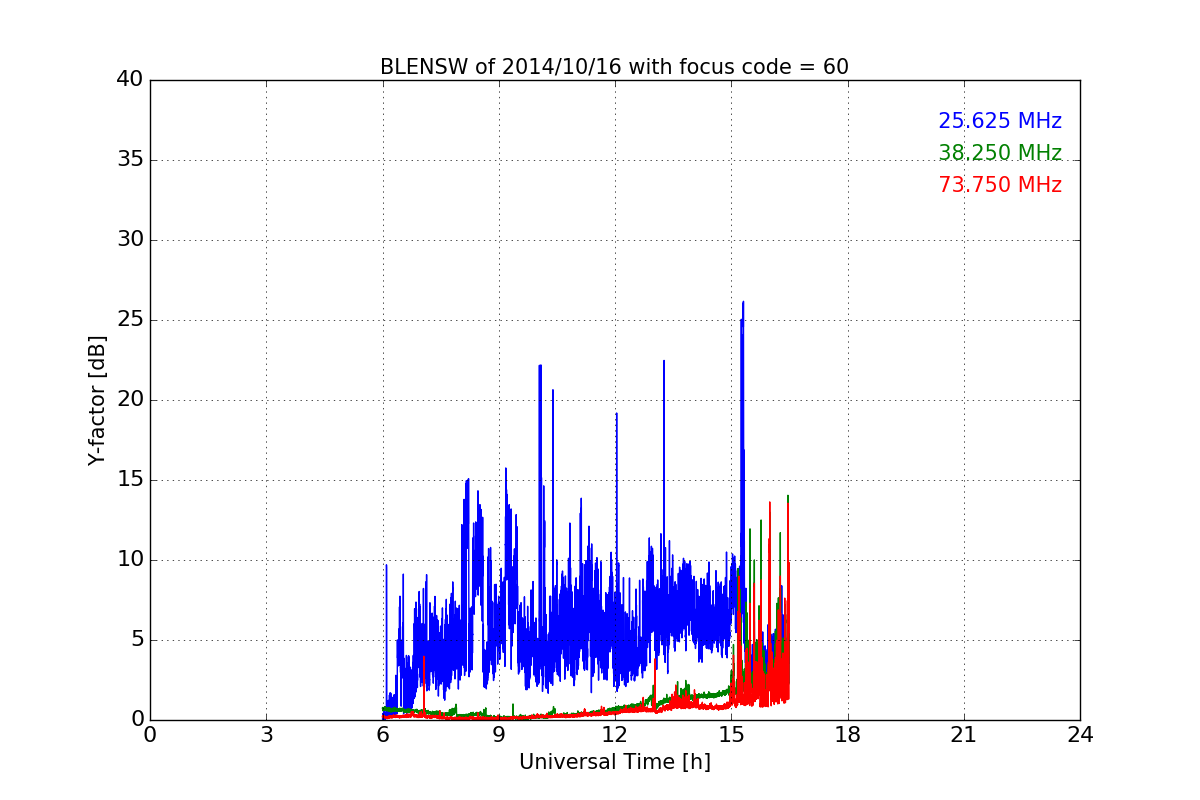Viewport: 1200px width, 800px height.
Task: Select the 73.750 MHz legend label
Action: click(x=1000, y=185)
